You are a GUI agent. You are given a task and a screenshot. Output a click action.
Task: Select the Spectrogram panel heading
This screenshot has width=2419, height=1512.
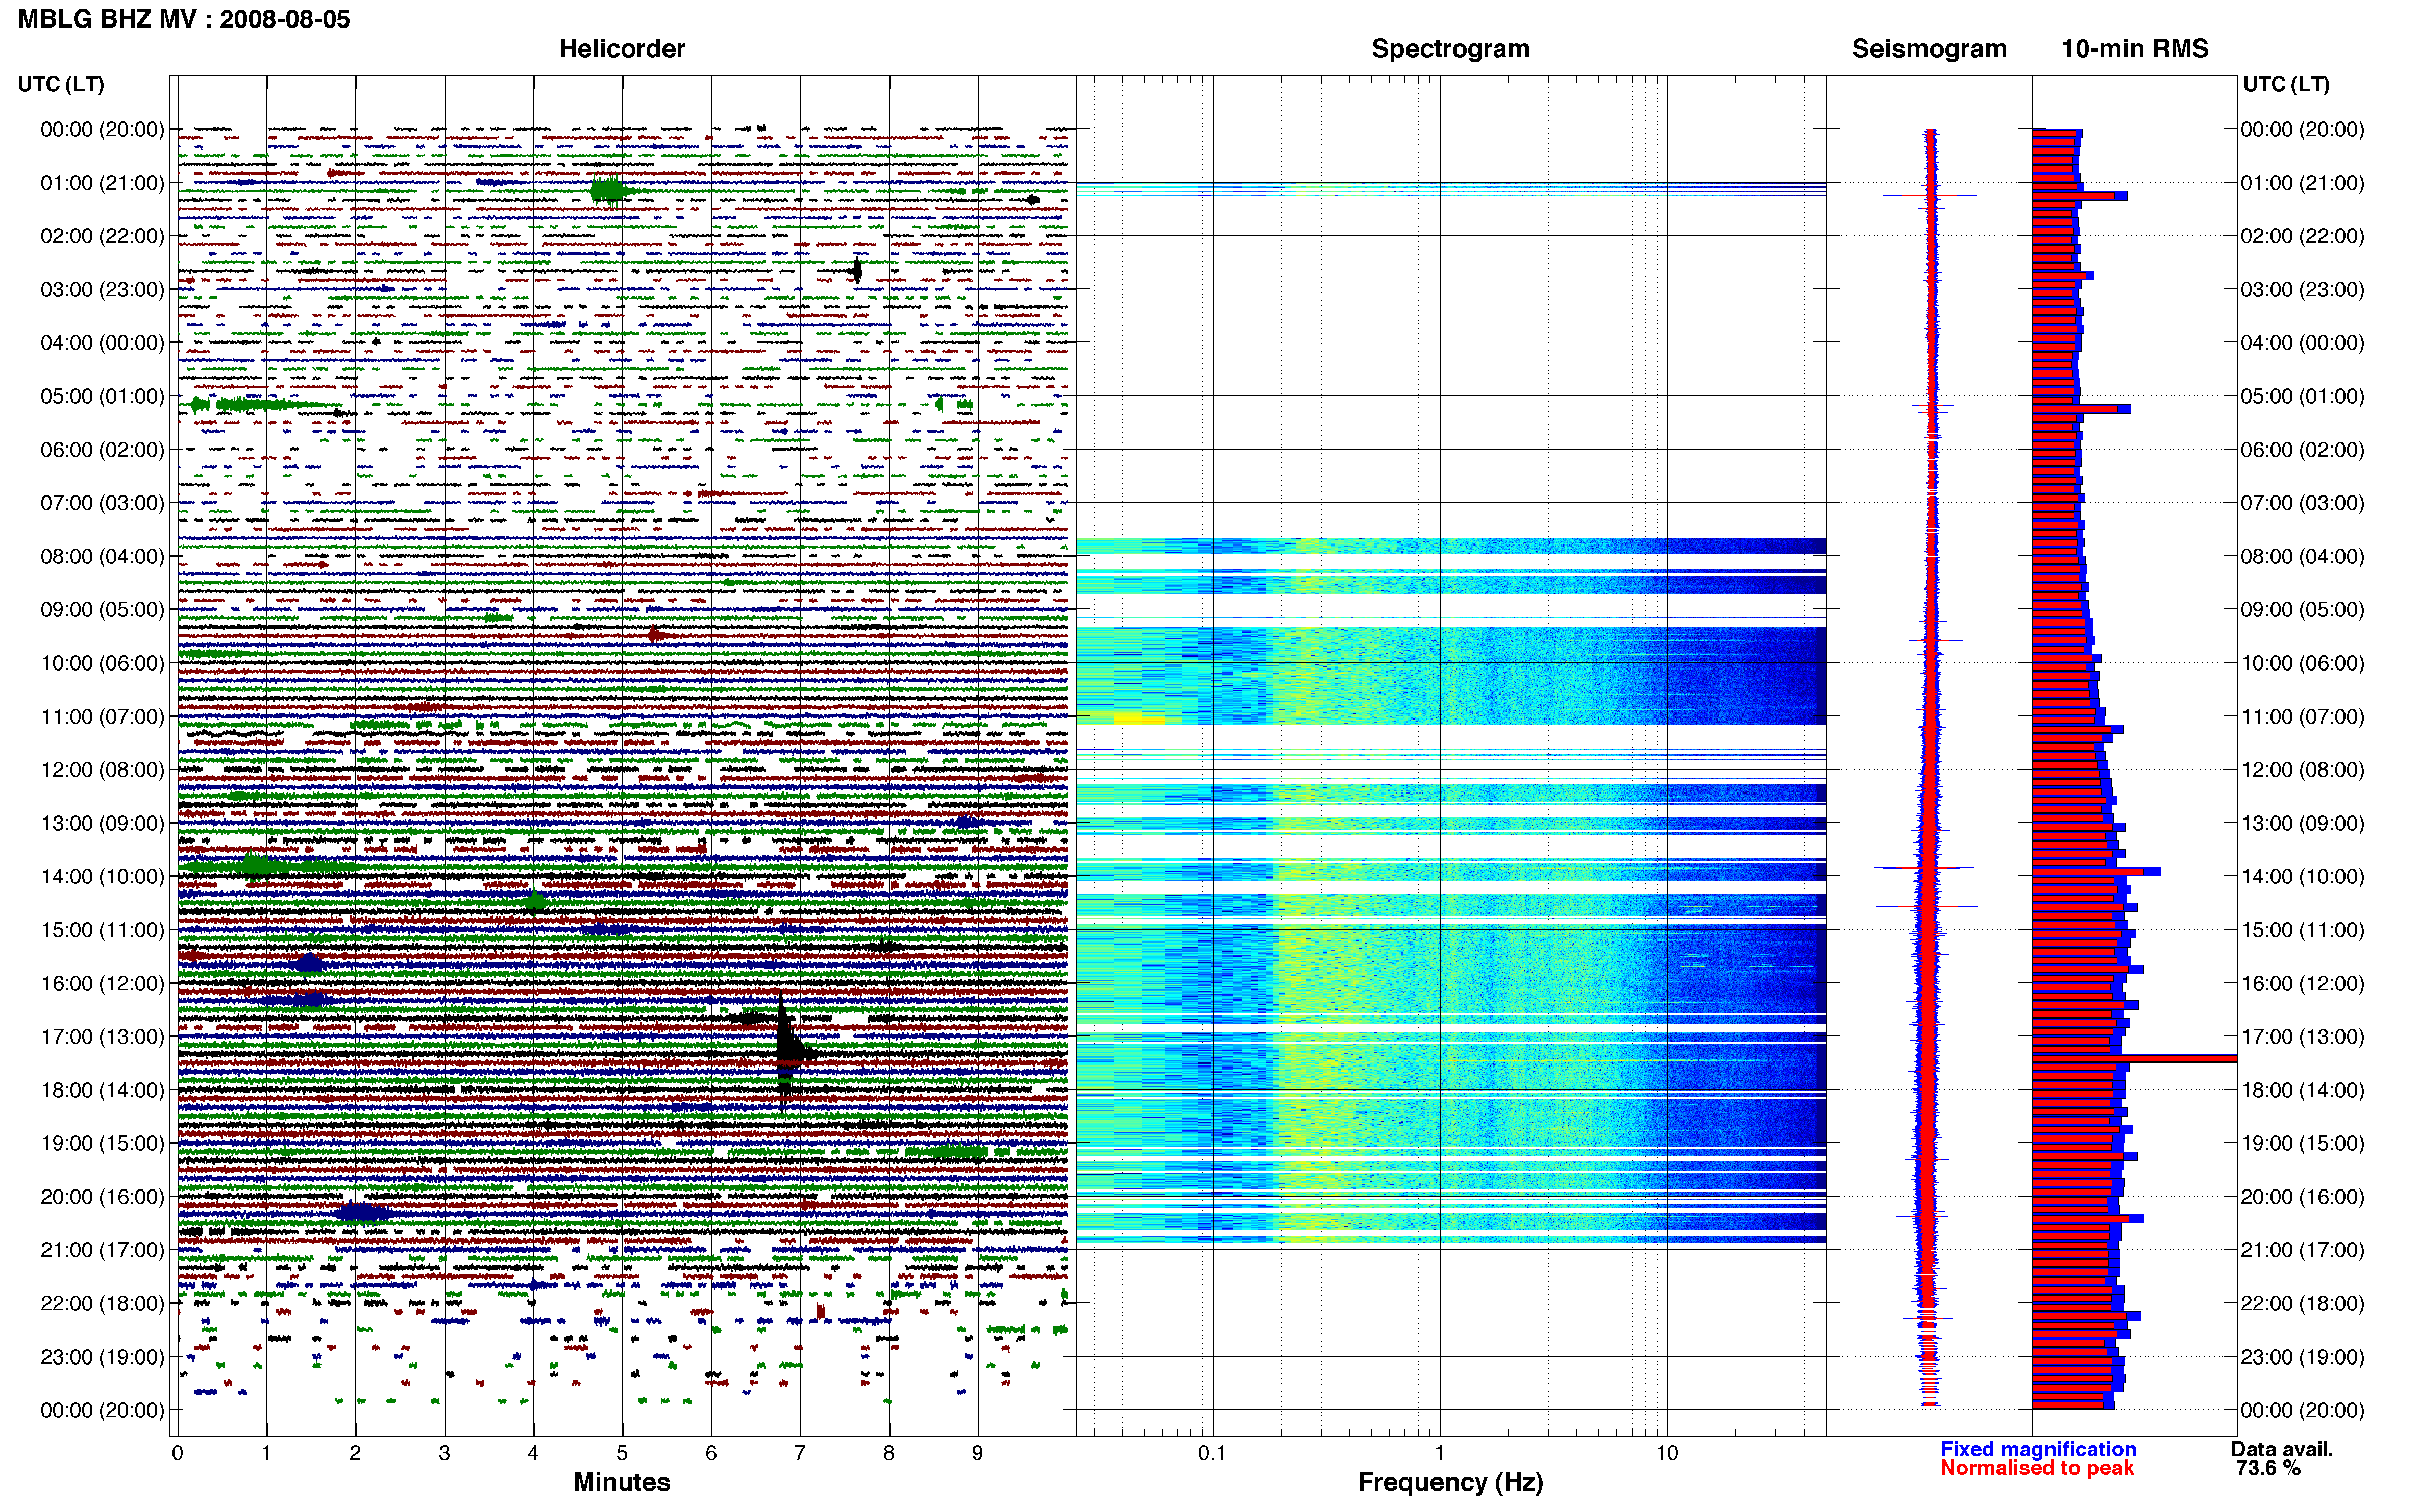pyautogui.click(x=1450, y=49)
